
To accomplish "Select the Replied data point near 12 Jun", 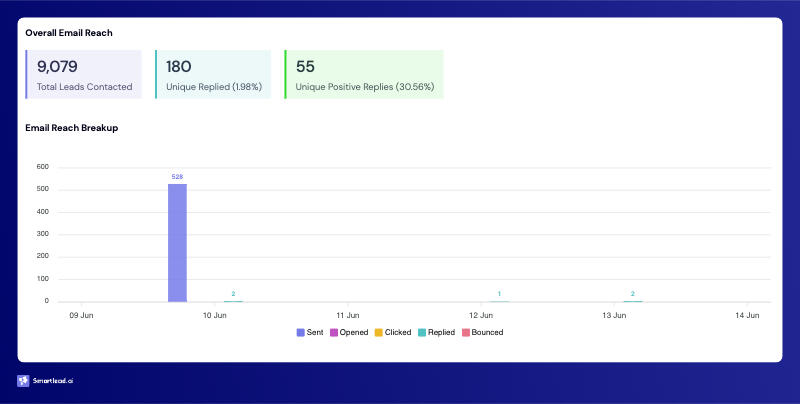I will pos(499,300).
